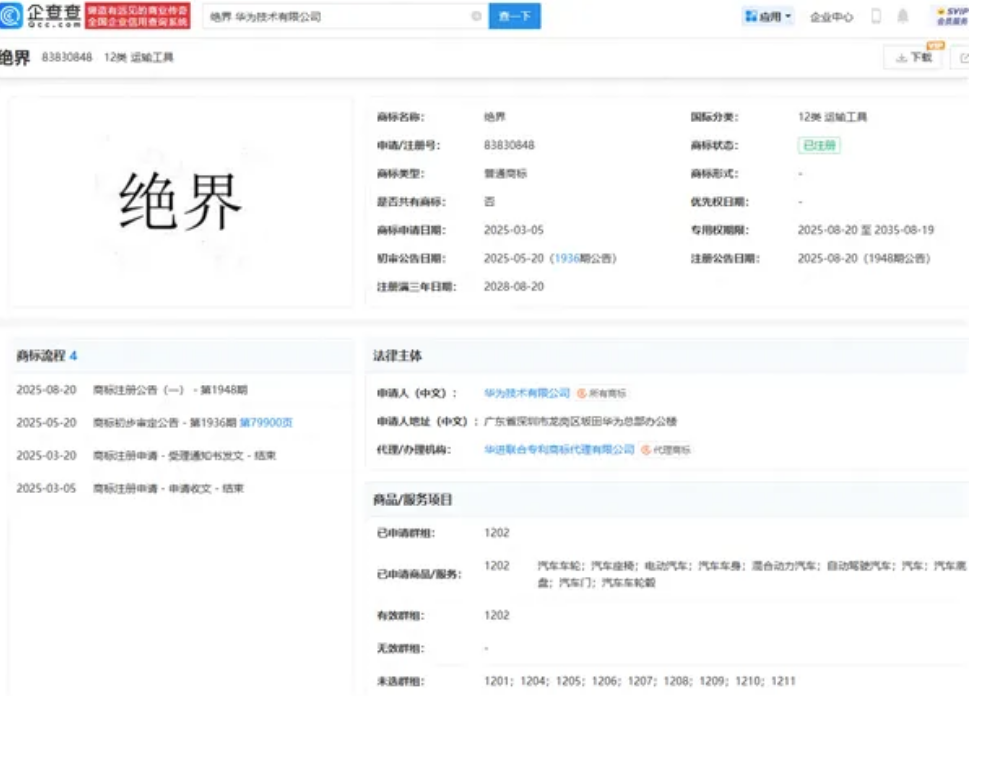Clear the search box with the X icon
This screenshot has width=998, height=780.
pyautogui.click(x=476, y=16)
